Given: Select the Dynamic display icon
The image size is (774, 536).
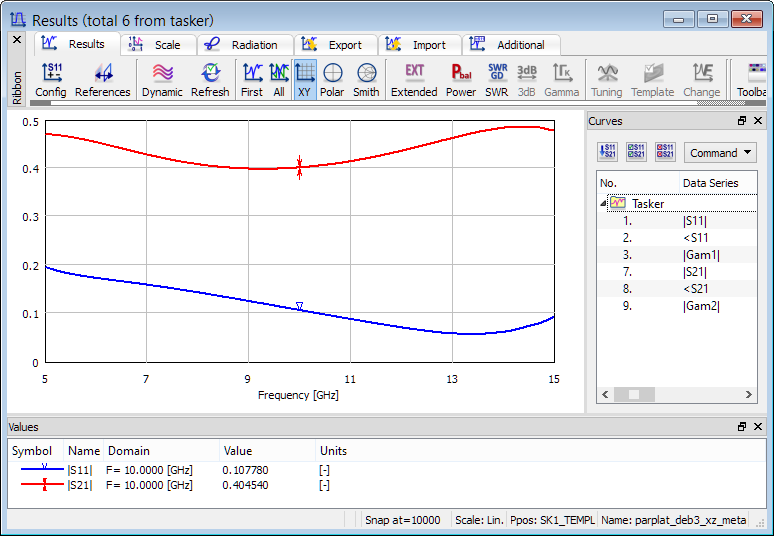Looking at the screenshot, I should 162,79.
